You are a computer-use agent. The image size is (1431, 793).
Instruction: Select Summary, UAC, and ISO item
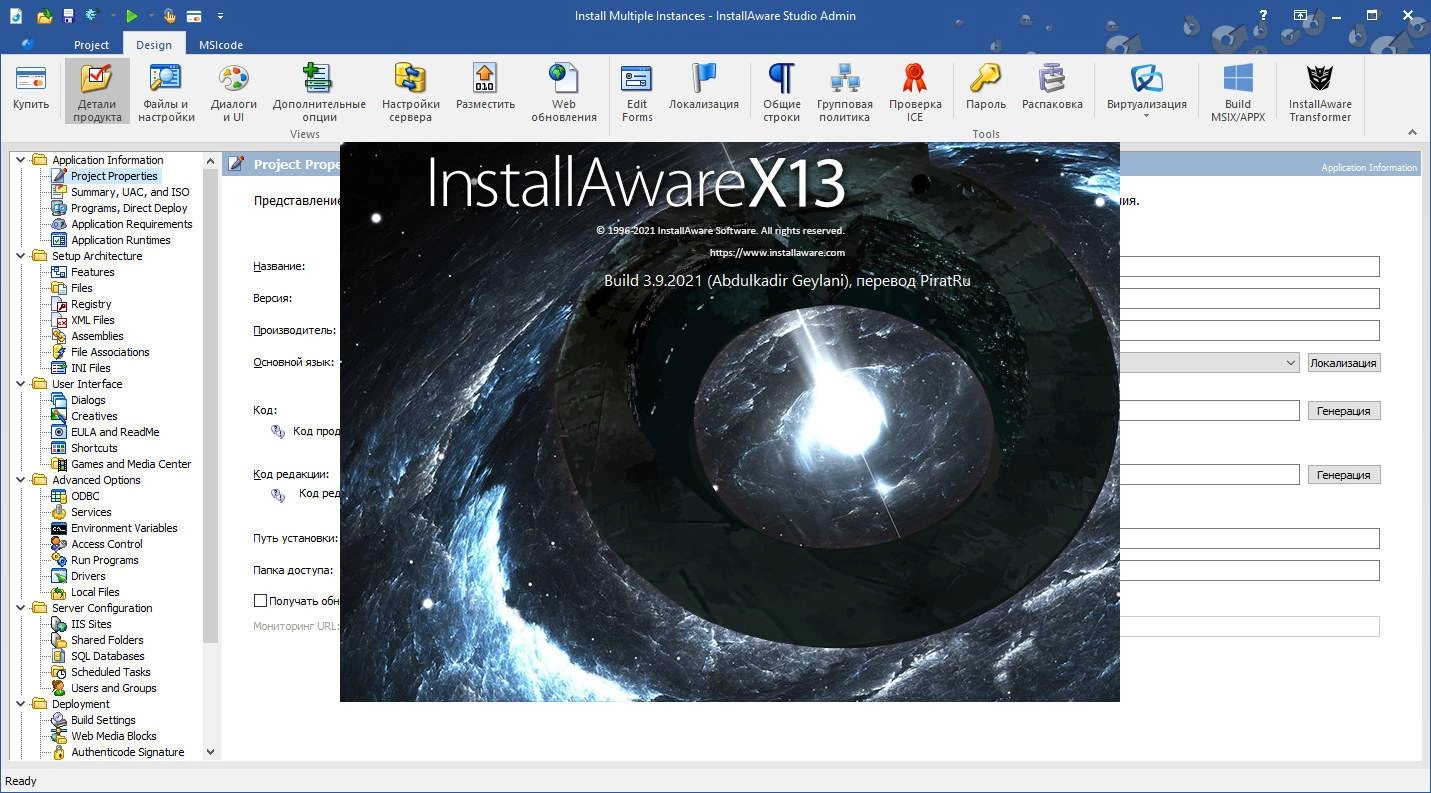coord(130,192)
